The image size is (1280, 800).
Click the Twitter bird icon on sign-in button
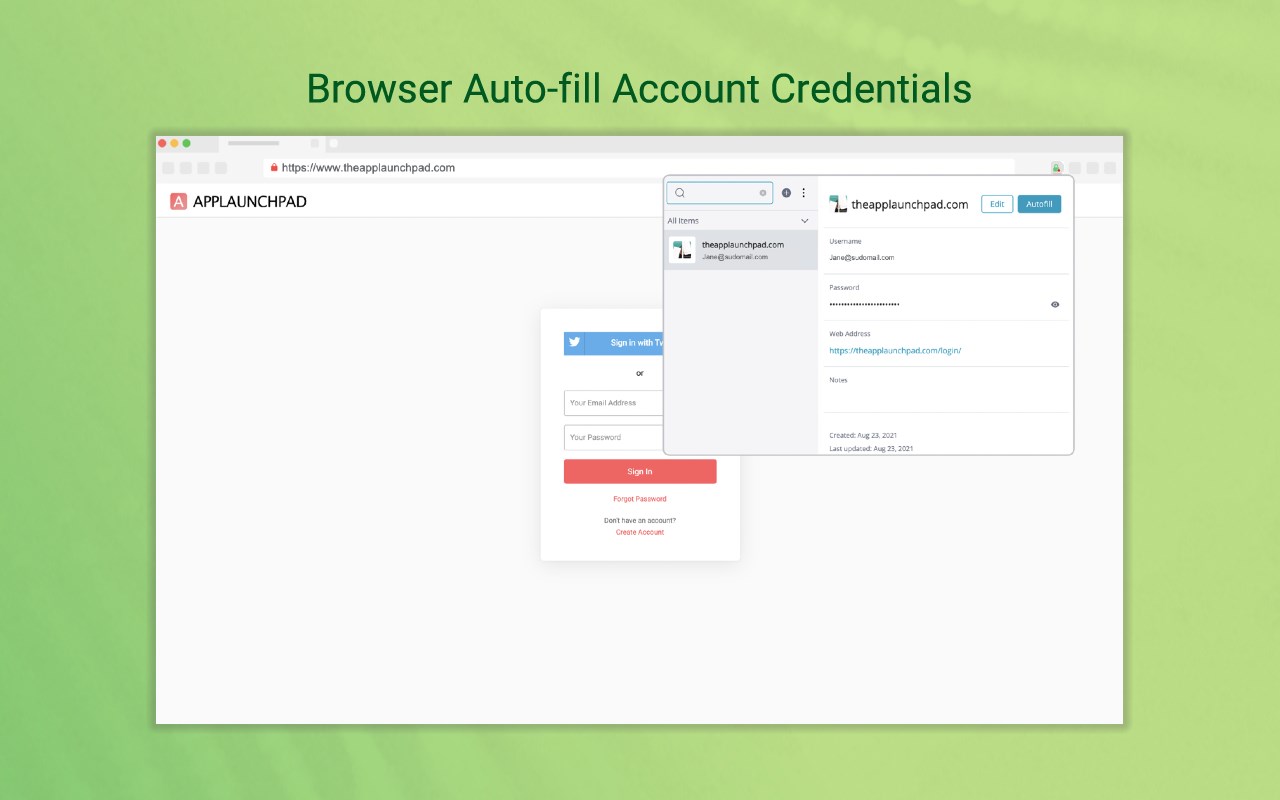point(574,342)
